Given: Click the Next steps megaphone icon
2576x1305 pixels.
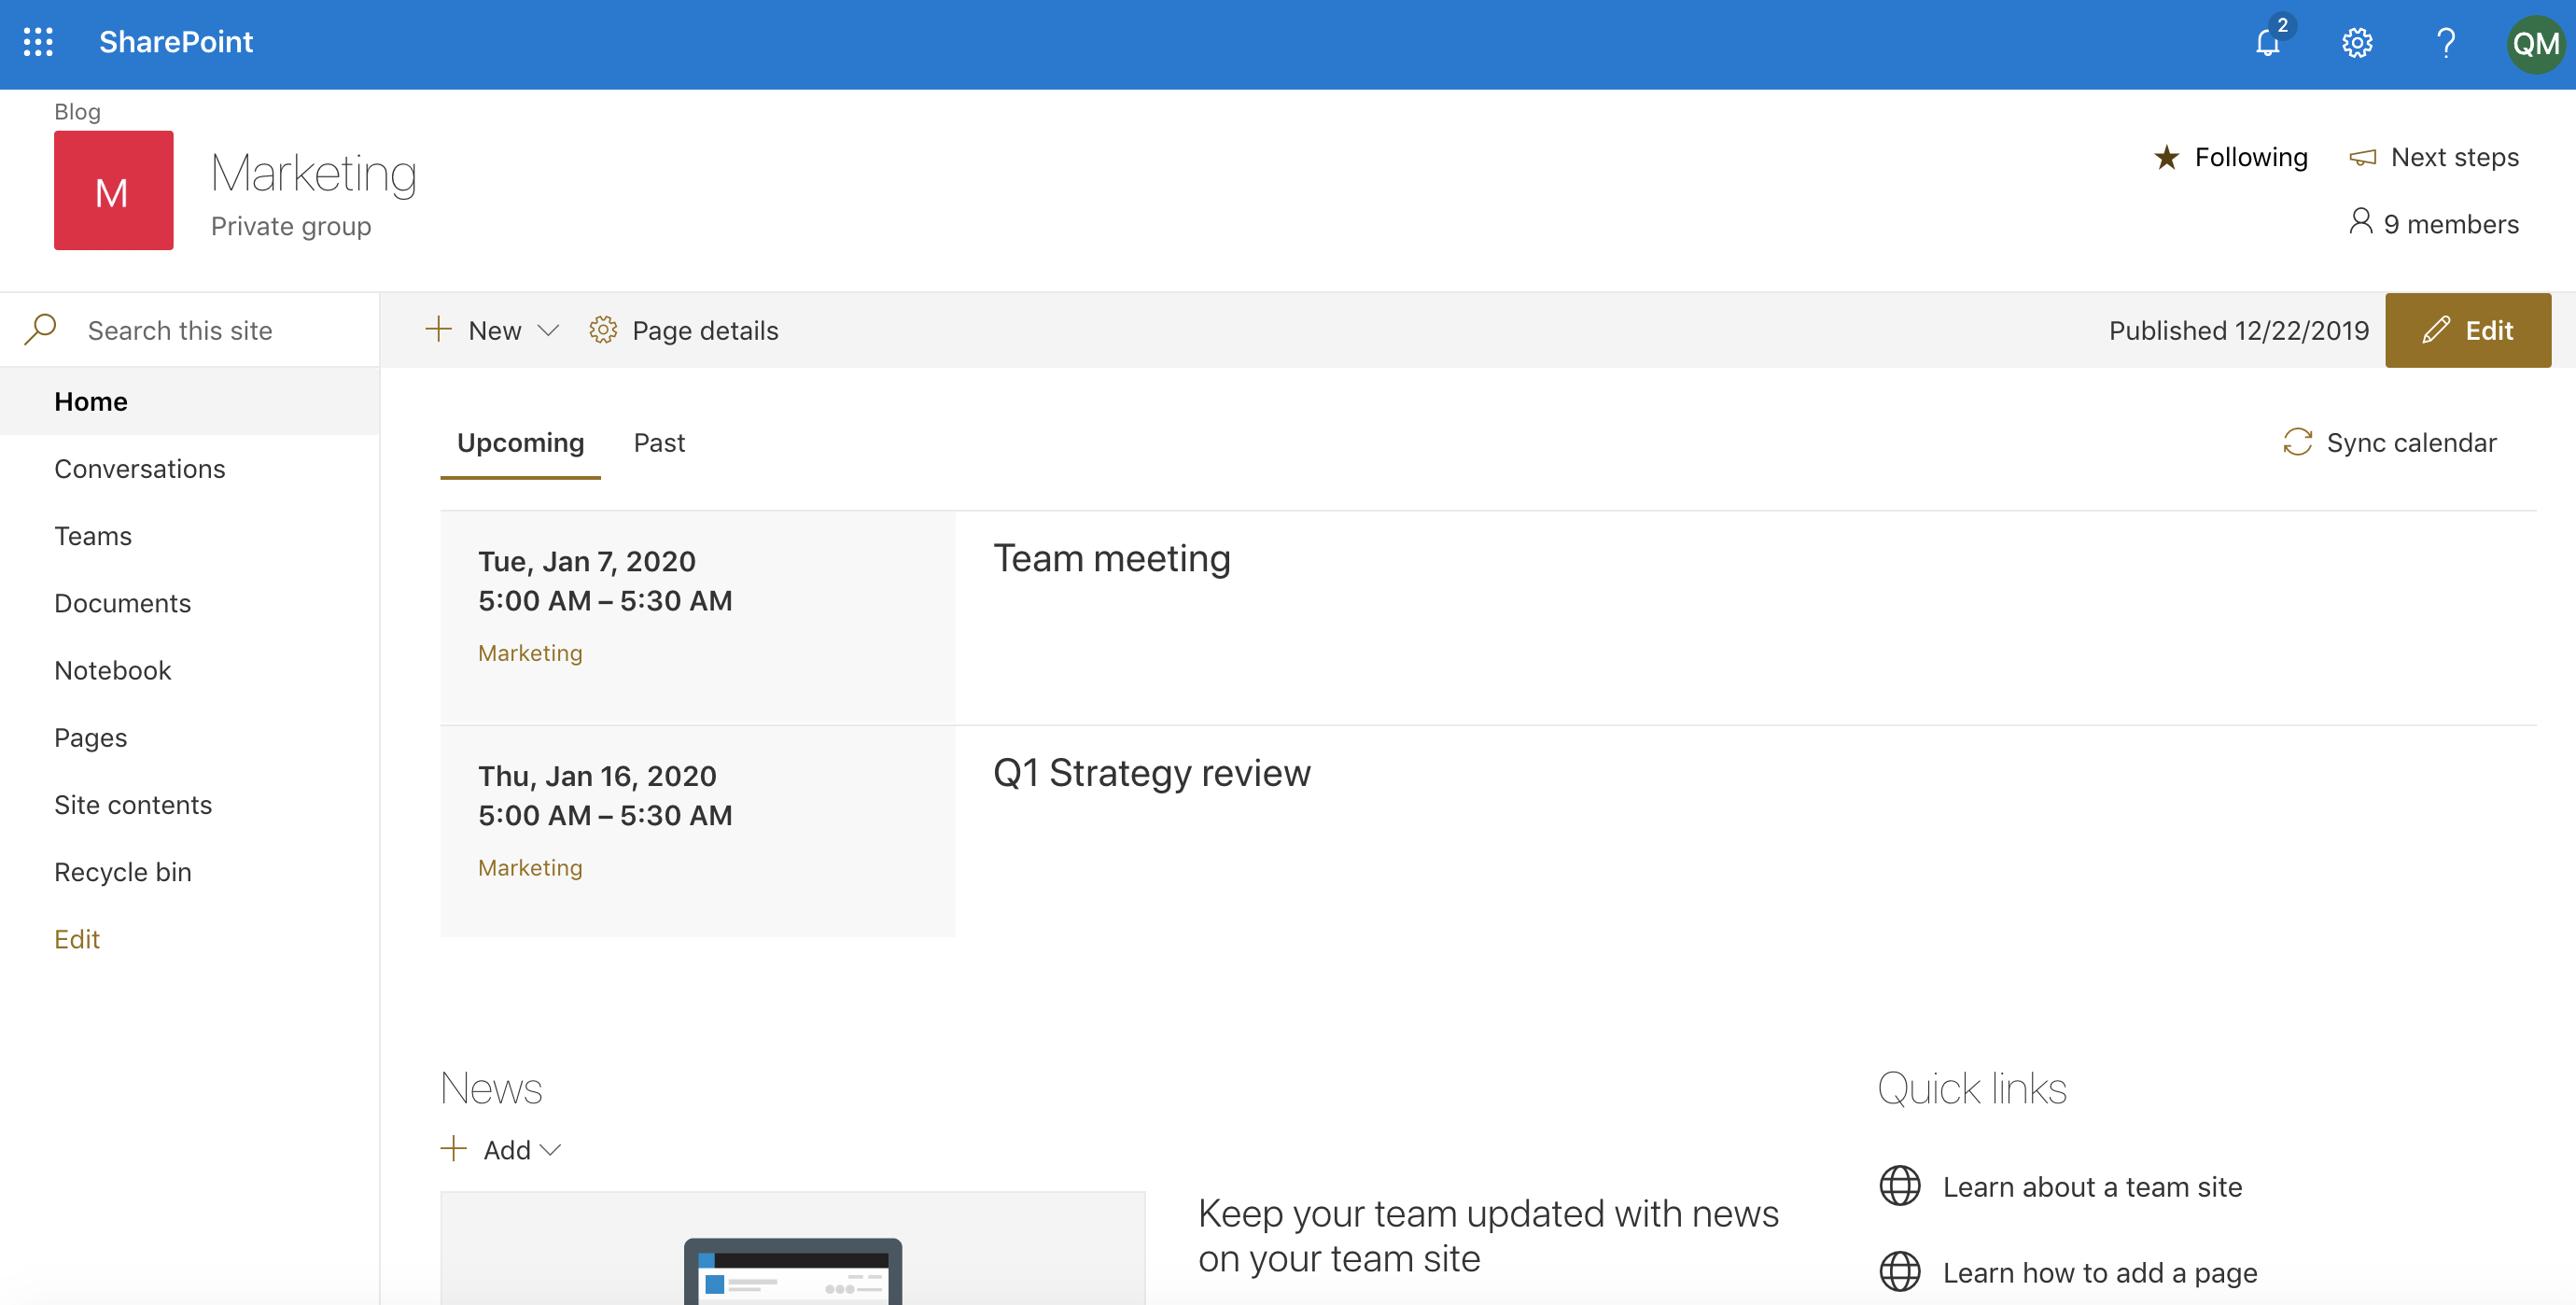Looking at the screenshot, I should click(x=2362, y=157).
